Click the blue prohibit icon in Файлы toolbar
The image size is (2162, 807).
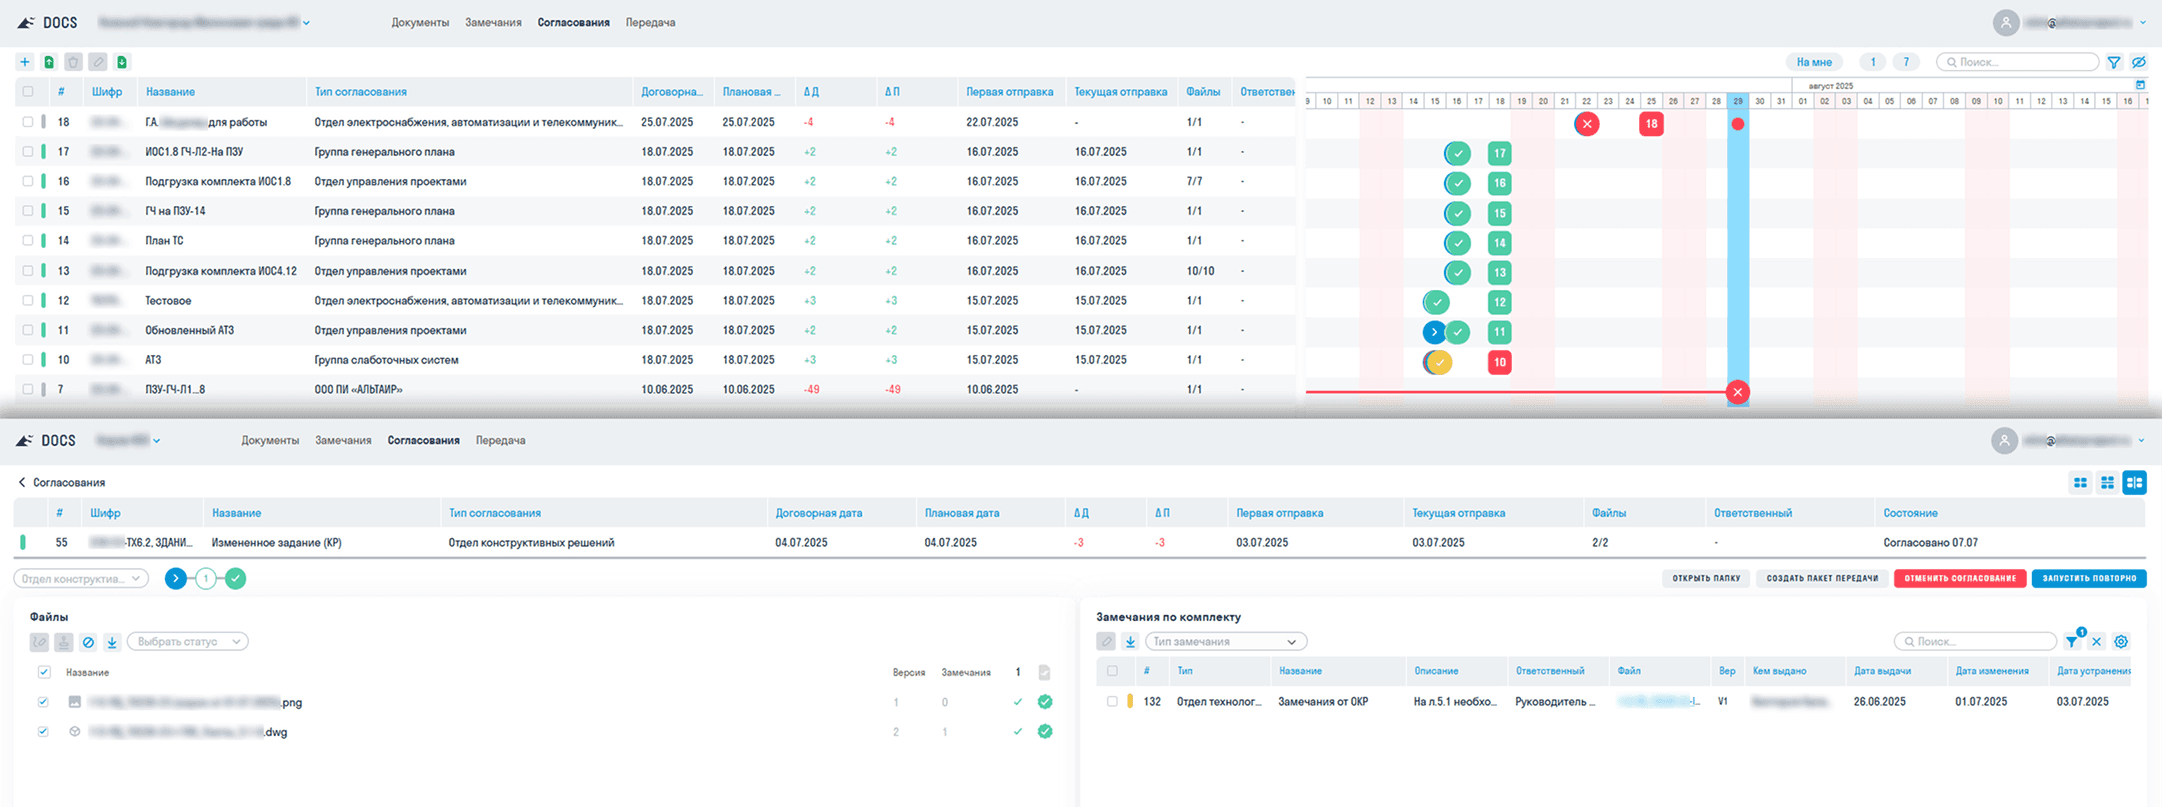[88, 642]
